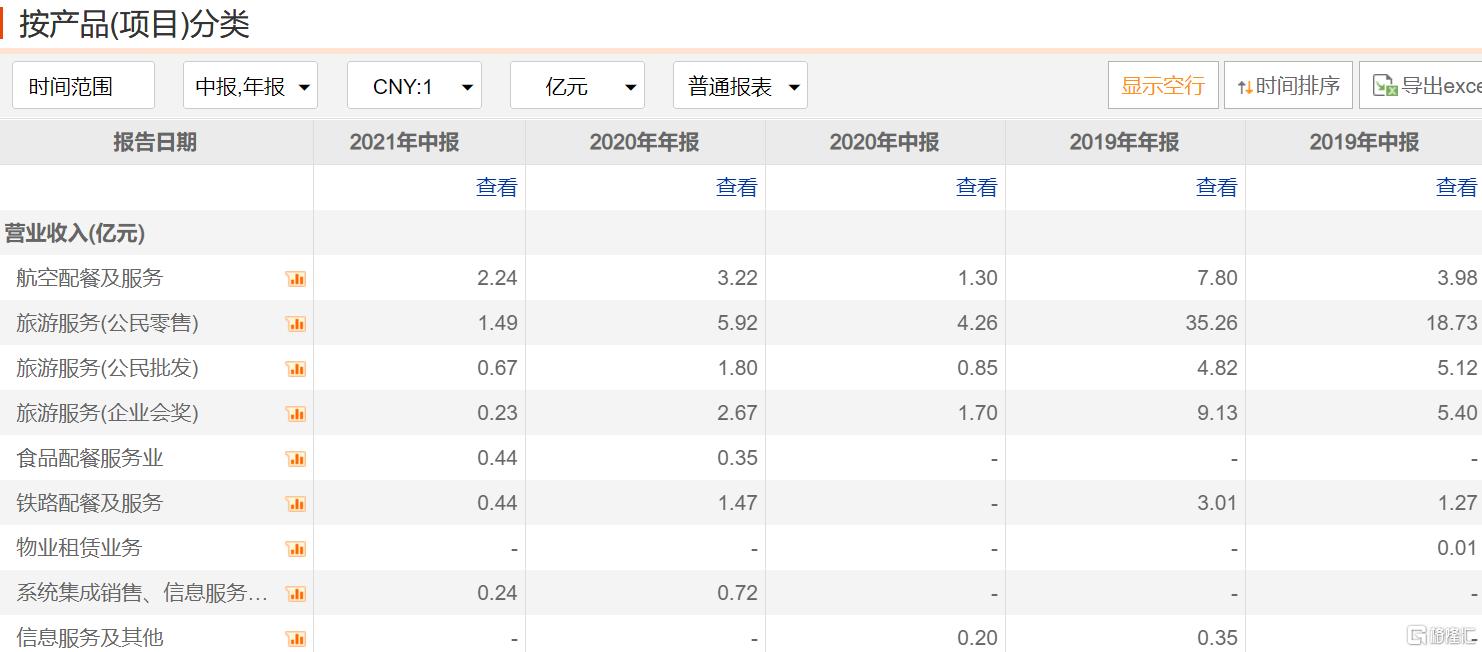Select the 信息服务及其他 row label
Image resolution: width=1482 pixels, height=652 pixels.
[x=89, y=638]
